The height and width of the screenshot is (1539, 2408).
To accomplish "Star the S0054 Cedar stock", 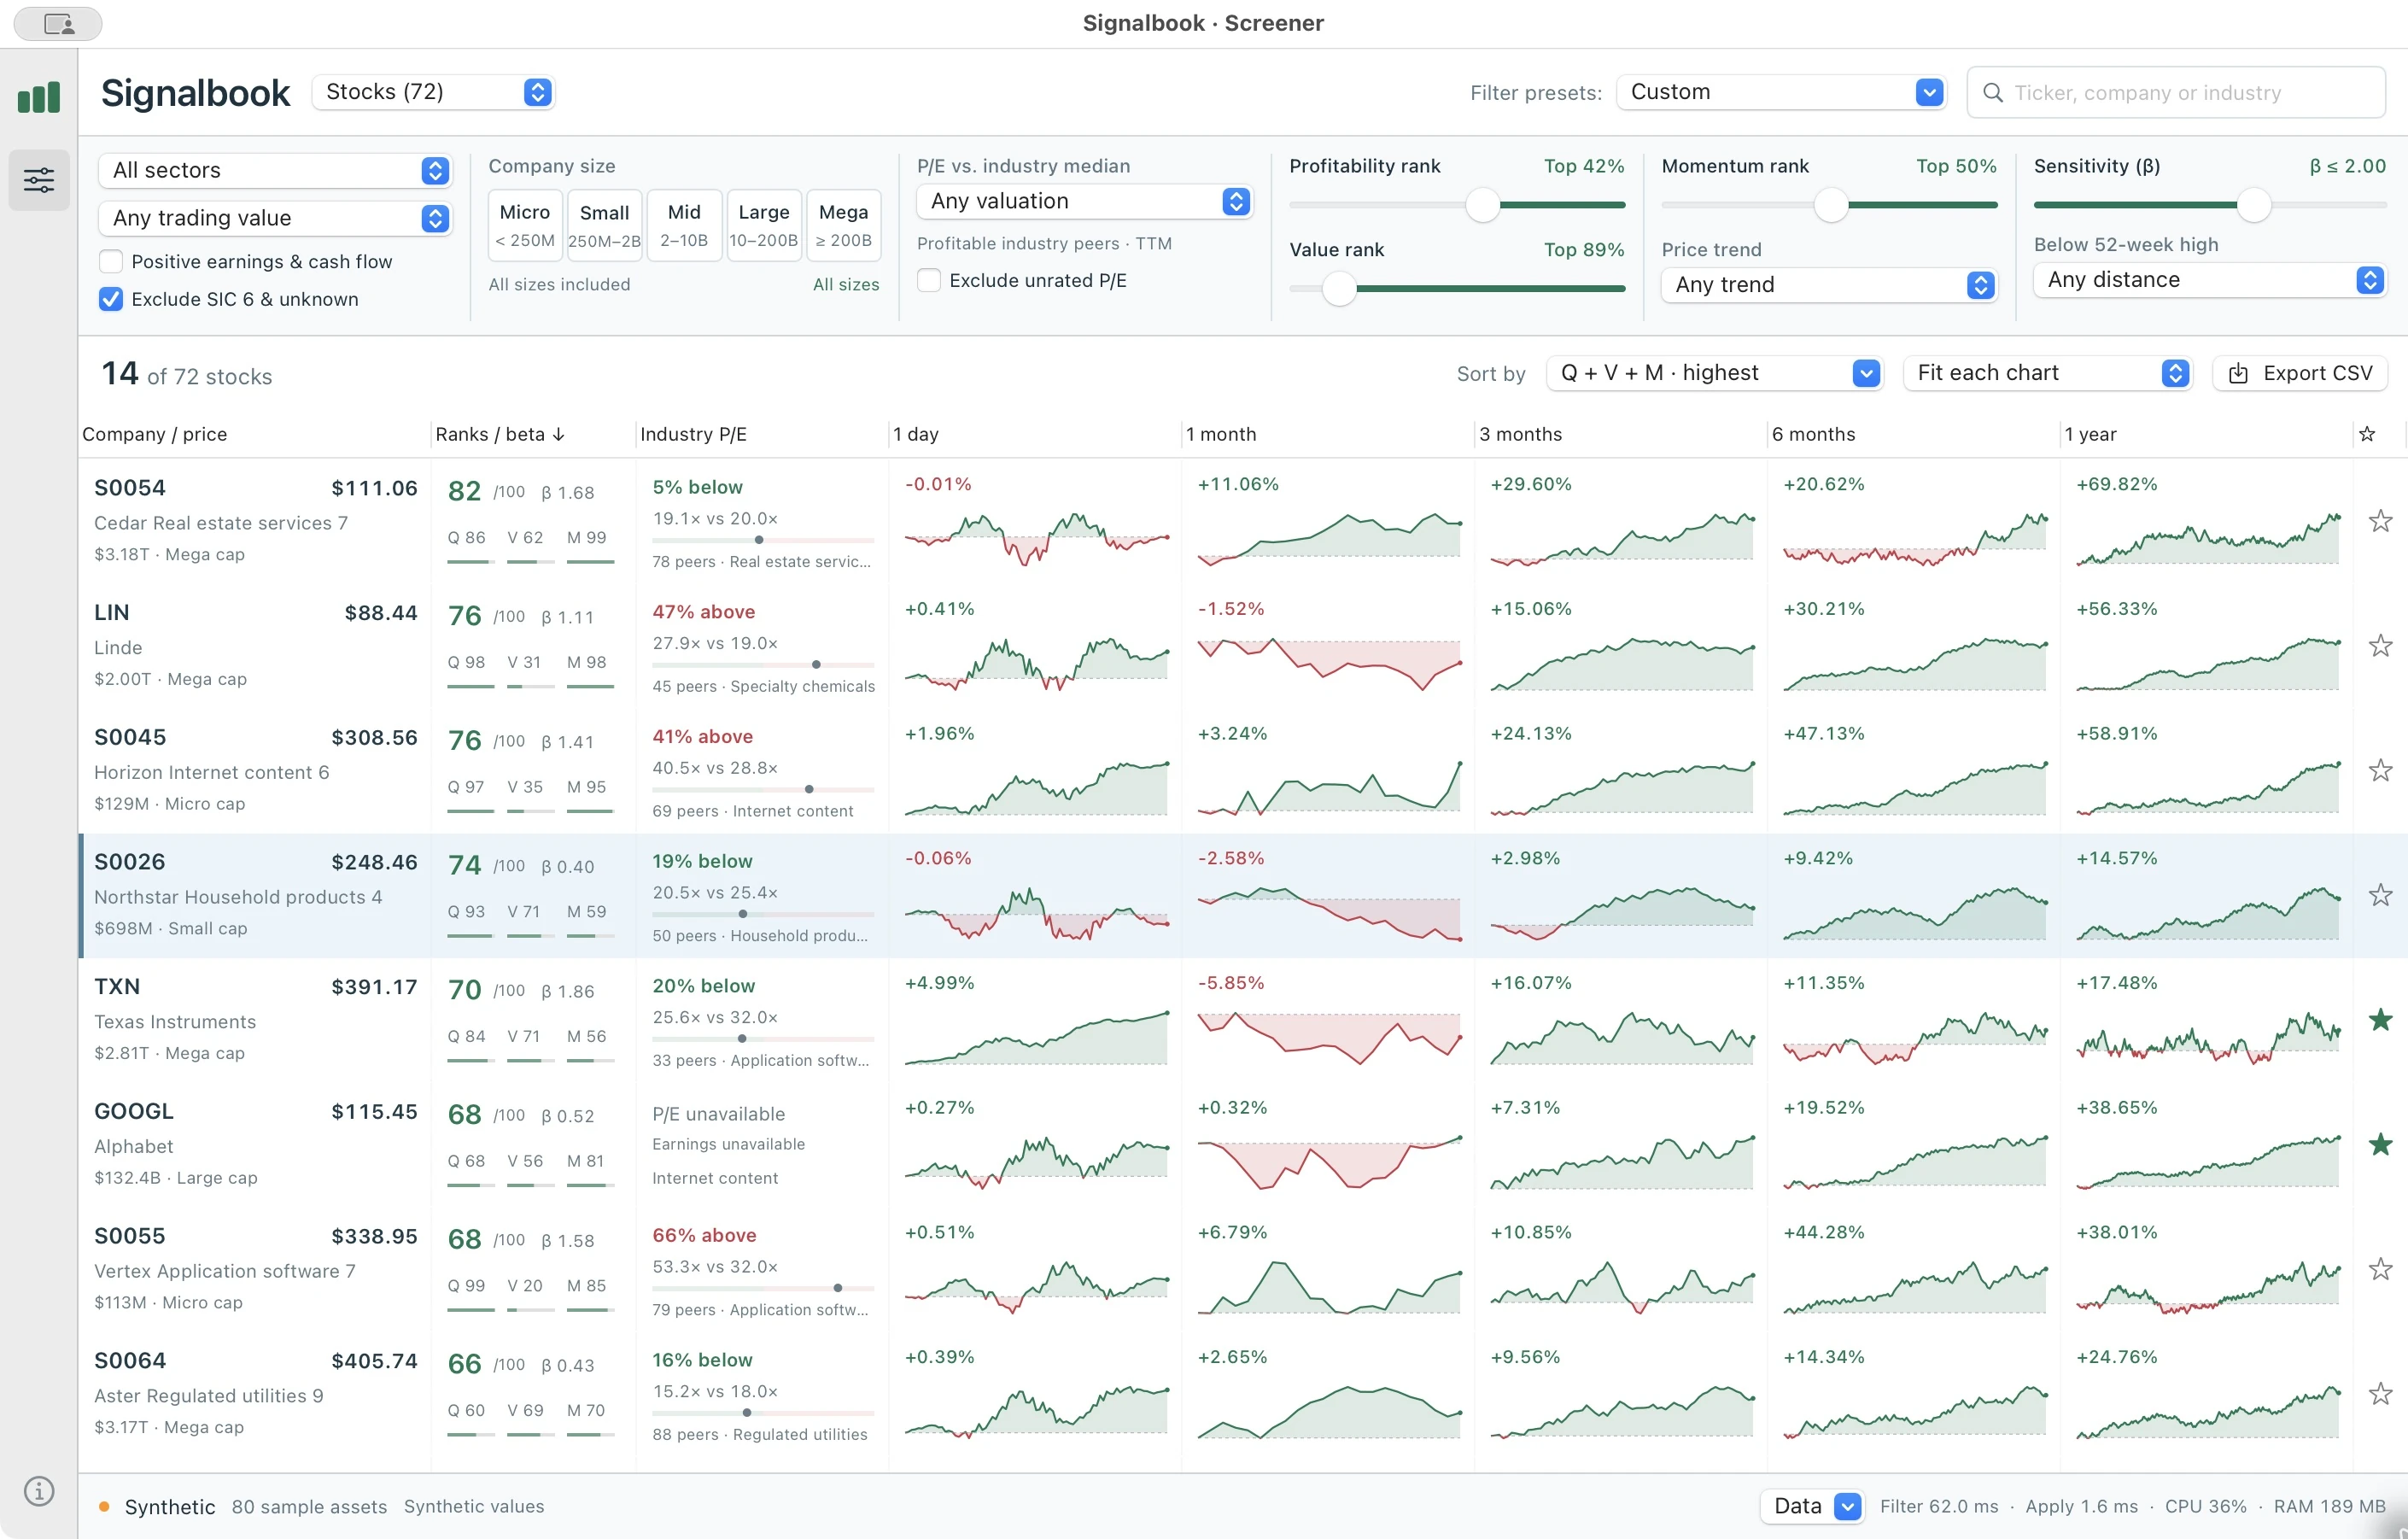I will 2380,521.
